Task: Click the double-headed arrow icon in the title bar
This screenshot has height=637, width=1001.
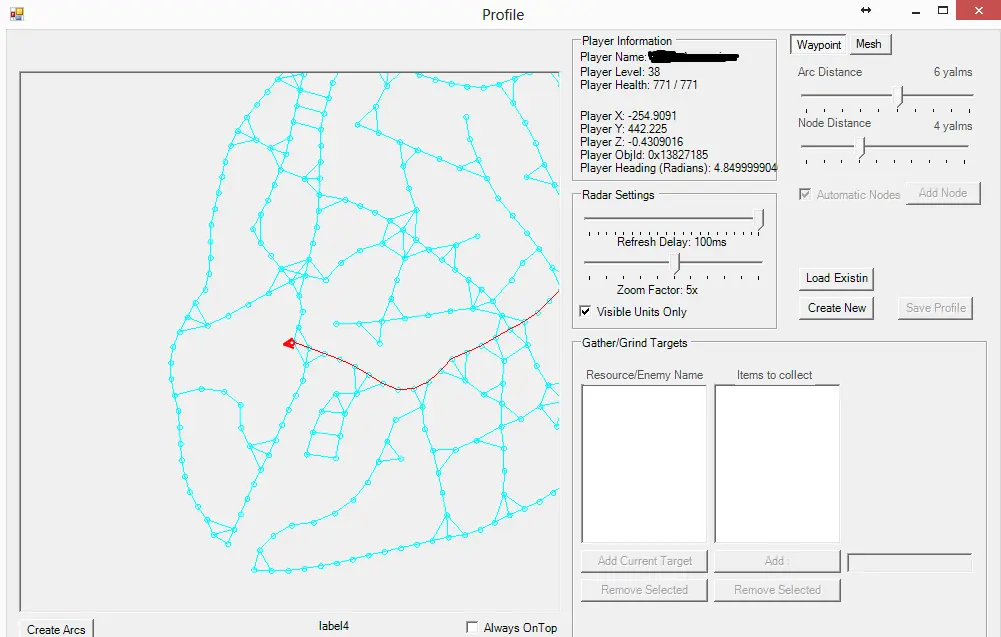Action: [x=866, y=10]
